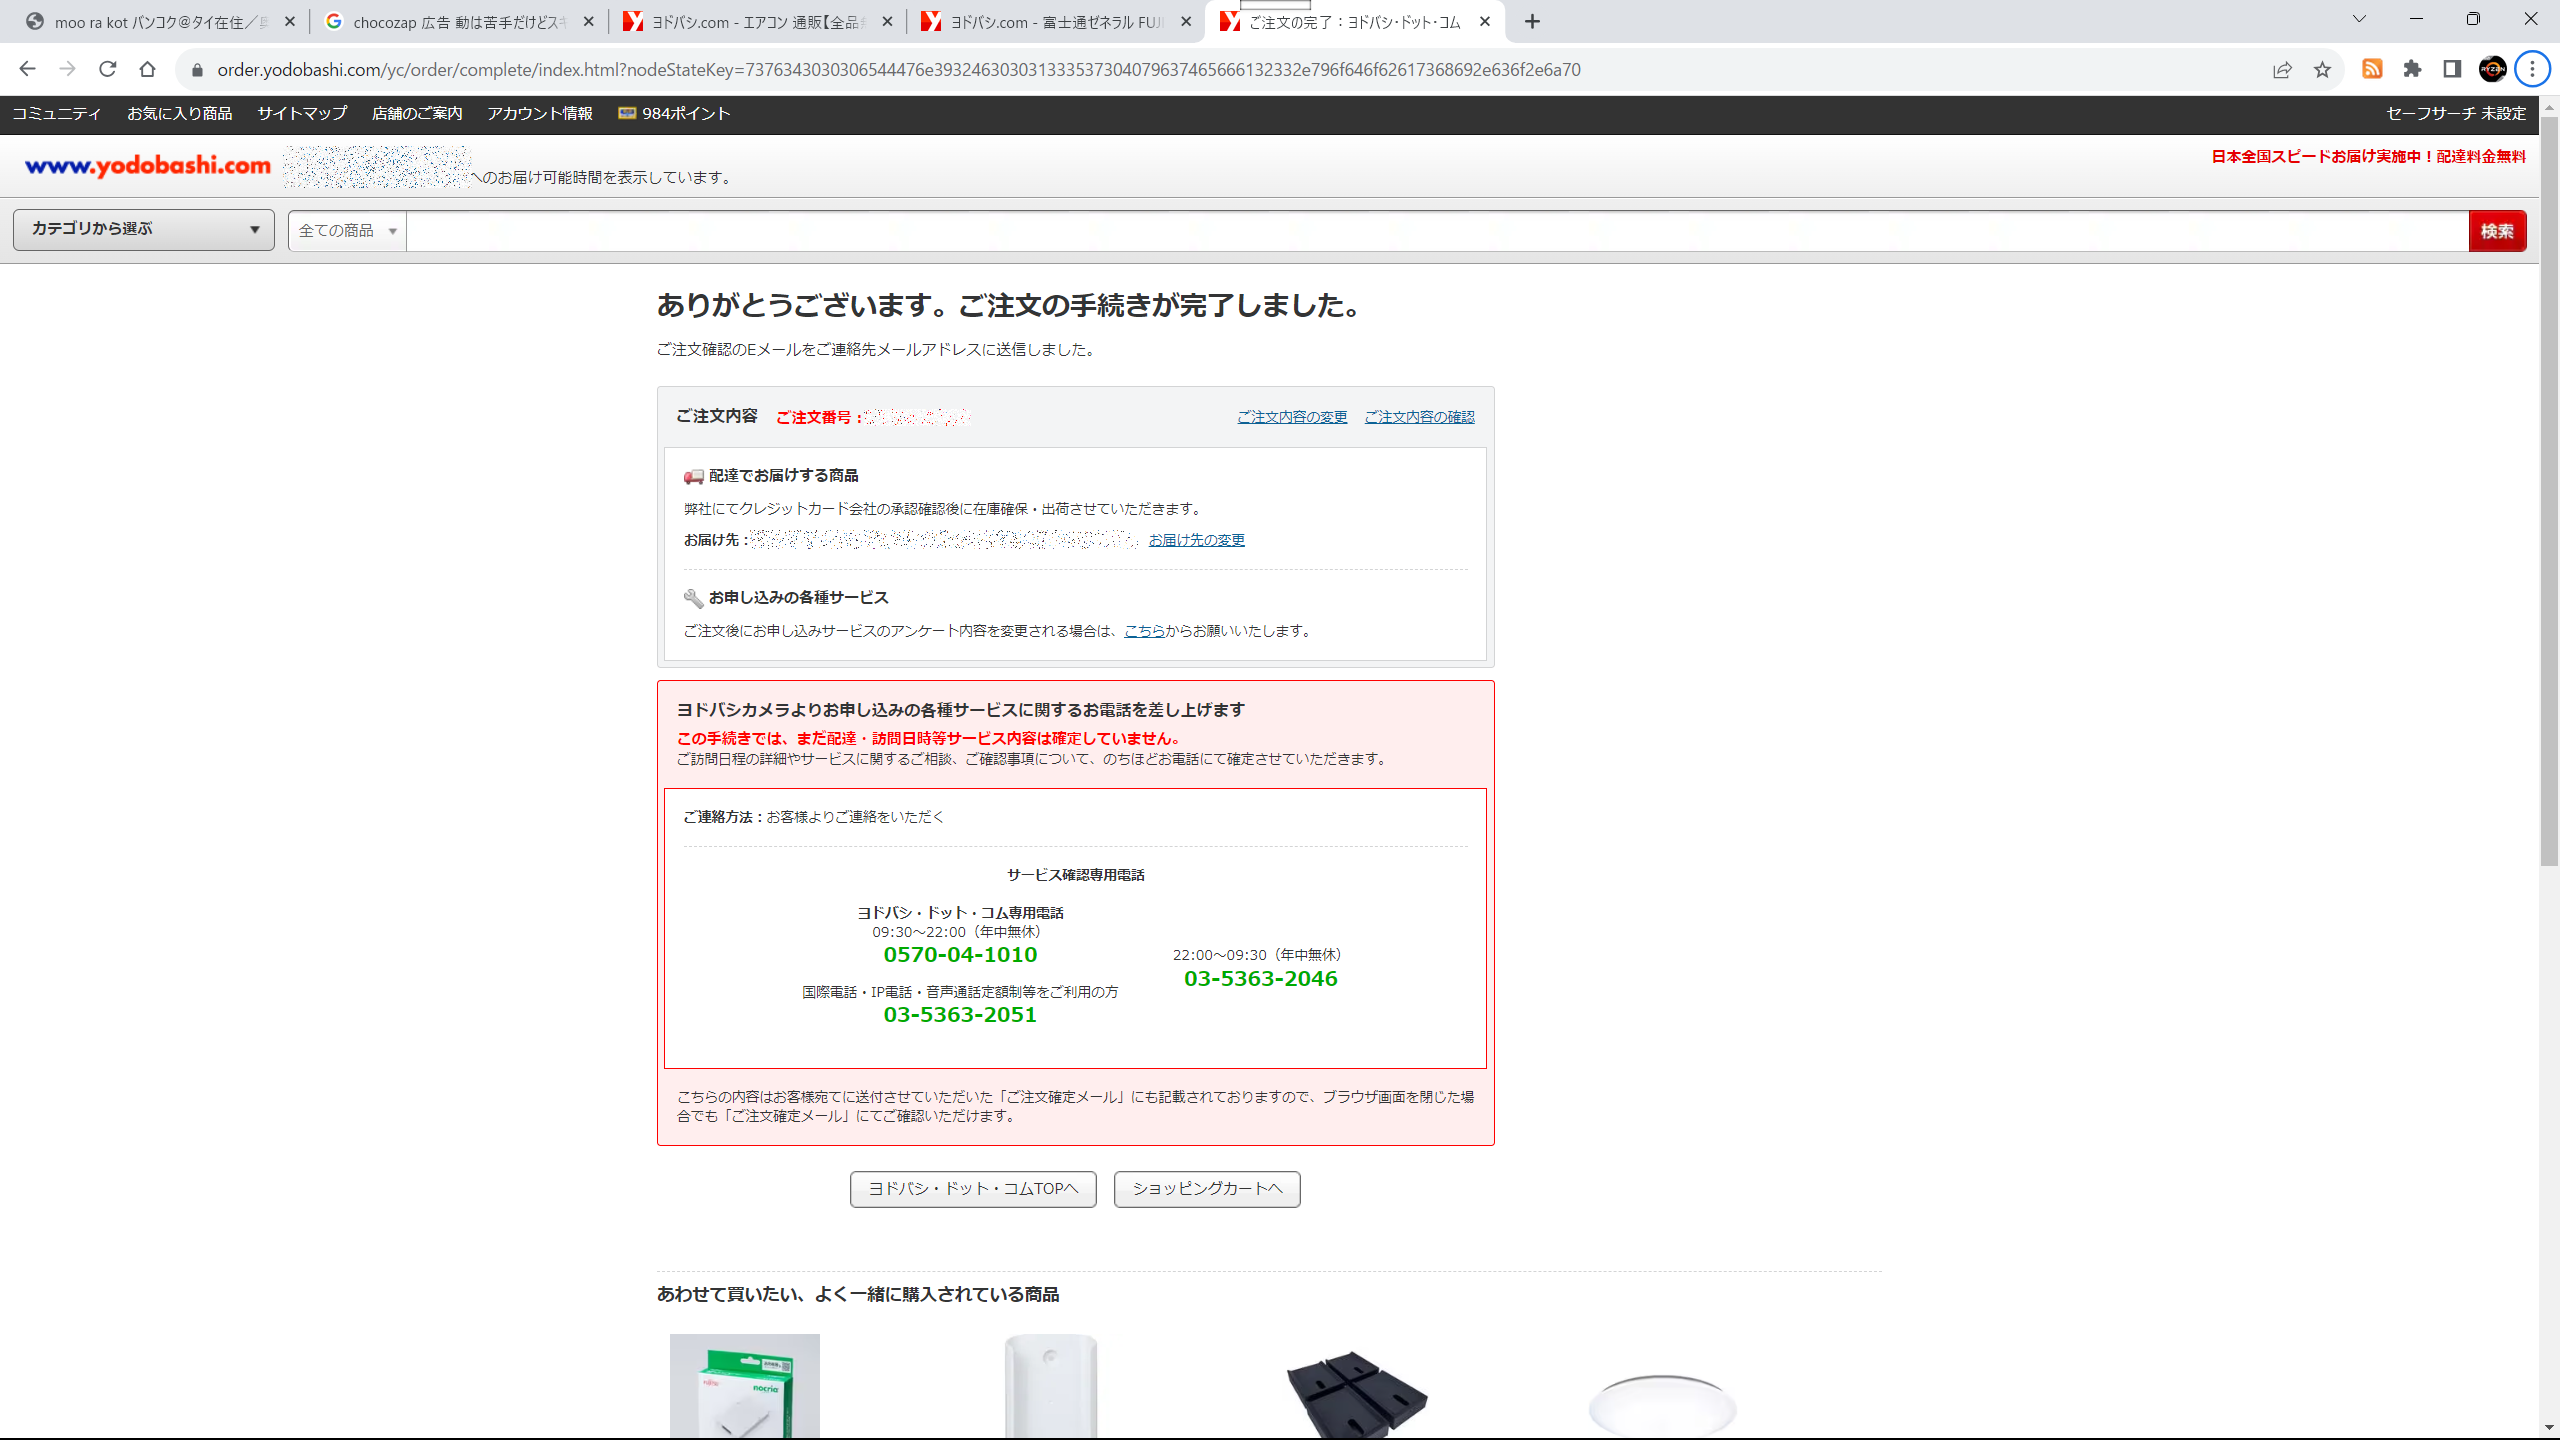Click the 984ポイント card icon
The height and width of the screenshot is (1440, 2560).
click(x=627, y=113)
